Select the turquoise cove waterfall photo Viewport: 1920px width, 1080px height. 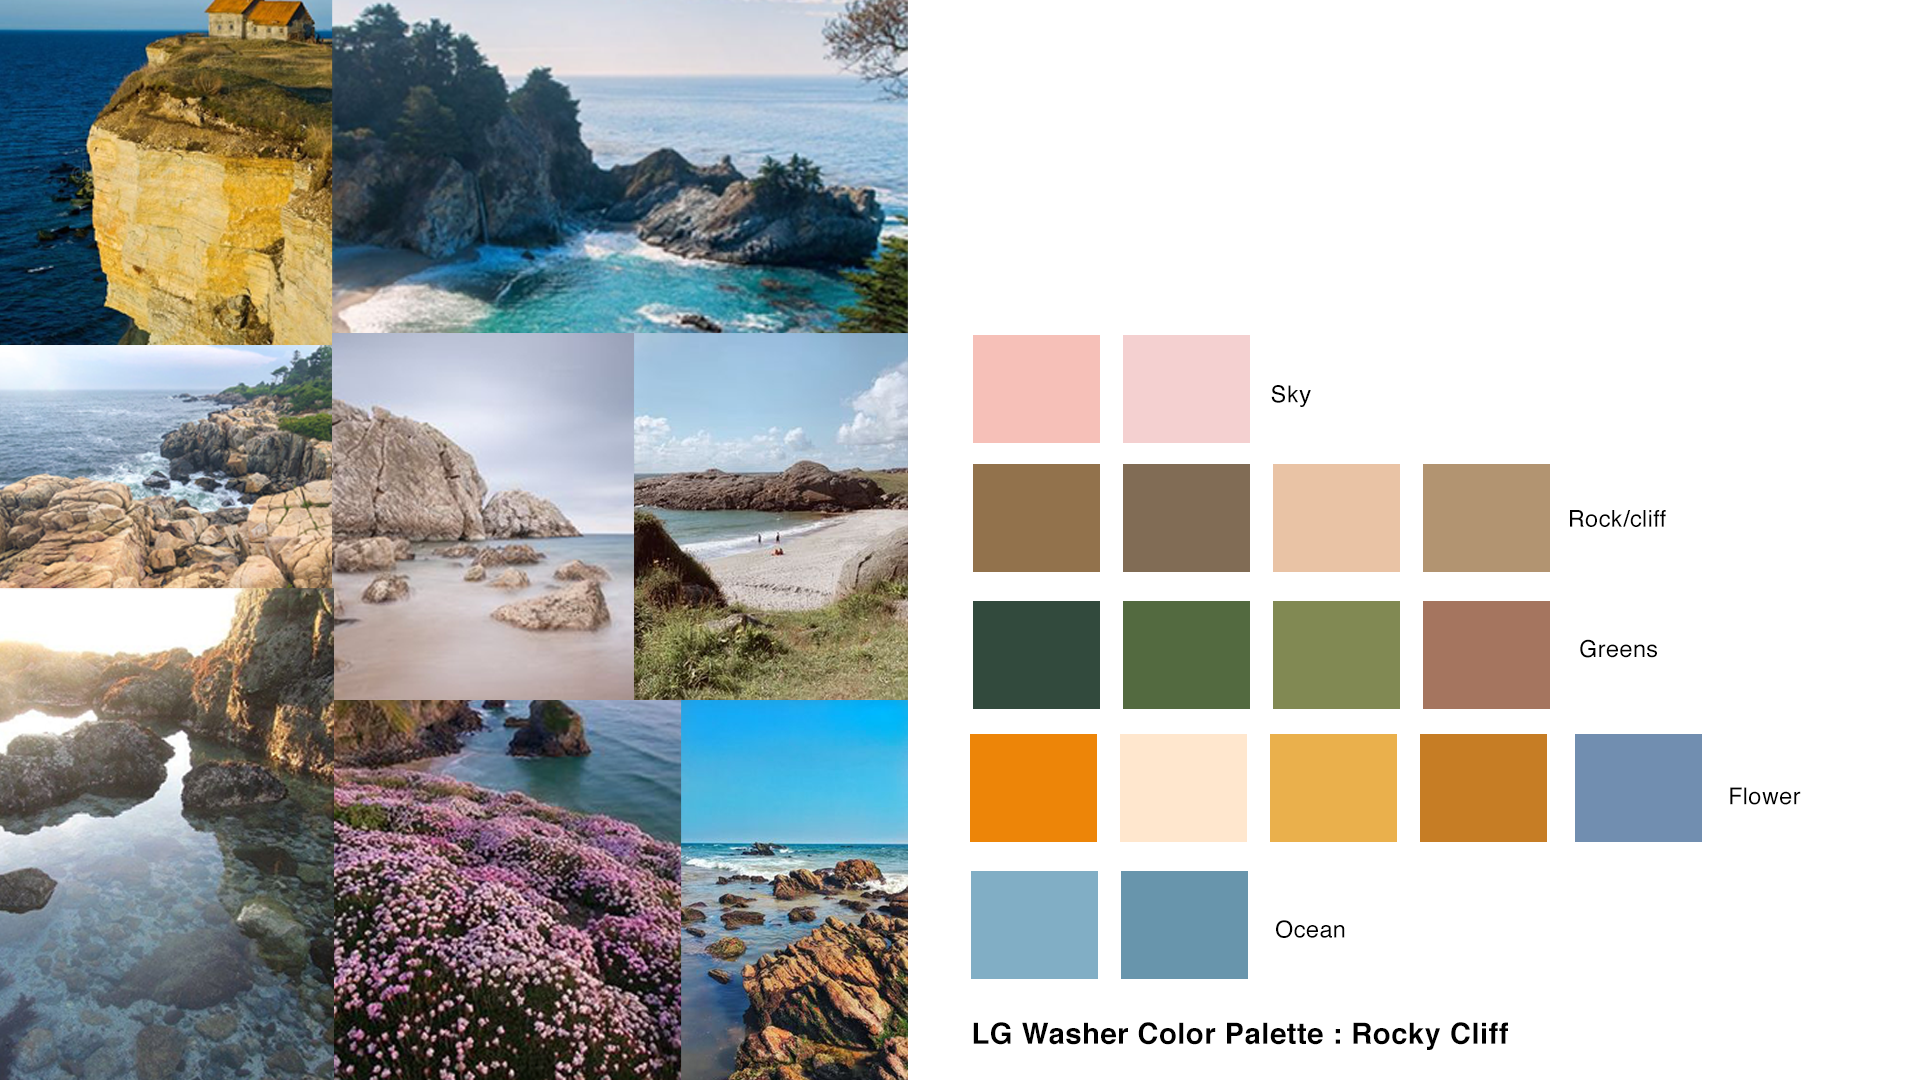pyautogui.click(x=620, y=166)
